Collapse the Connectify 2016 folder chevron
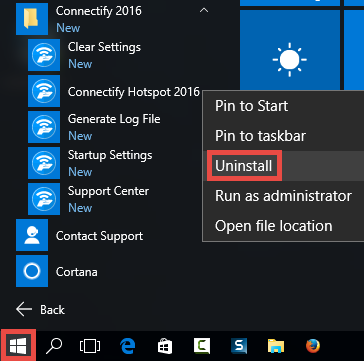Image resolution: width=364 pixels, height=361 pixels. (204, 11)
